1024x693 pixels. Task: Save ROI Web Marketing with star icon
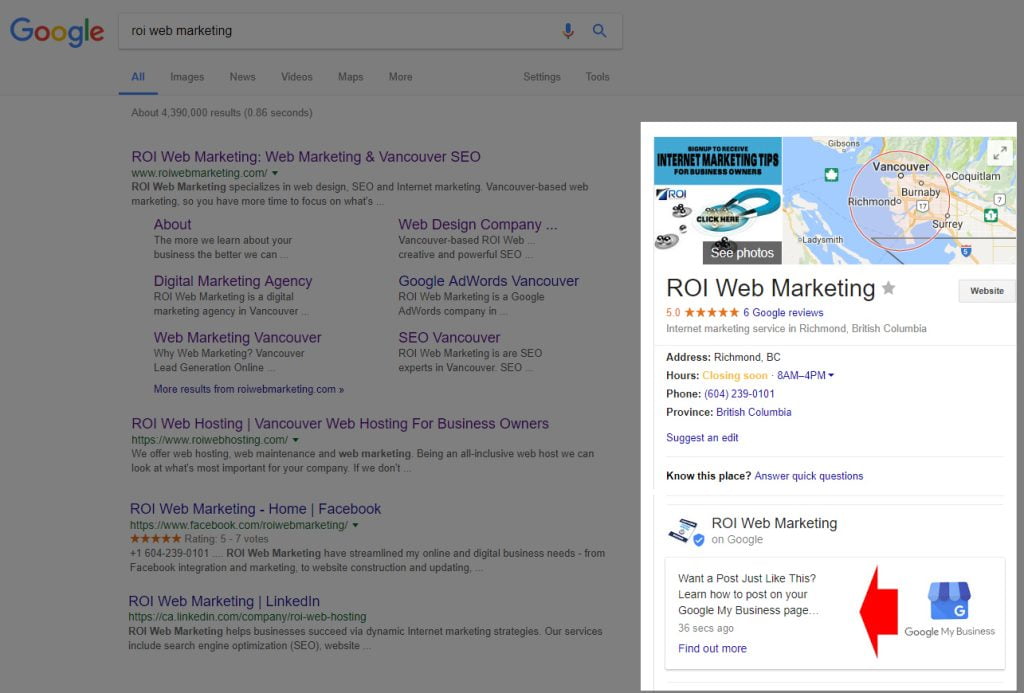[x=888, y=288]
